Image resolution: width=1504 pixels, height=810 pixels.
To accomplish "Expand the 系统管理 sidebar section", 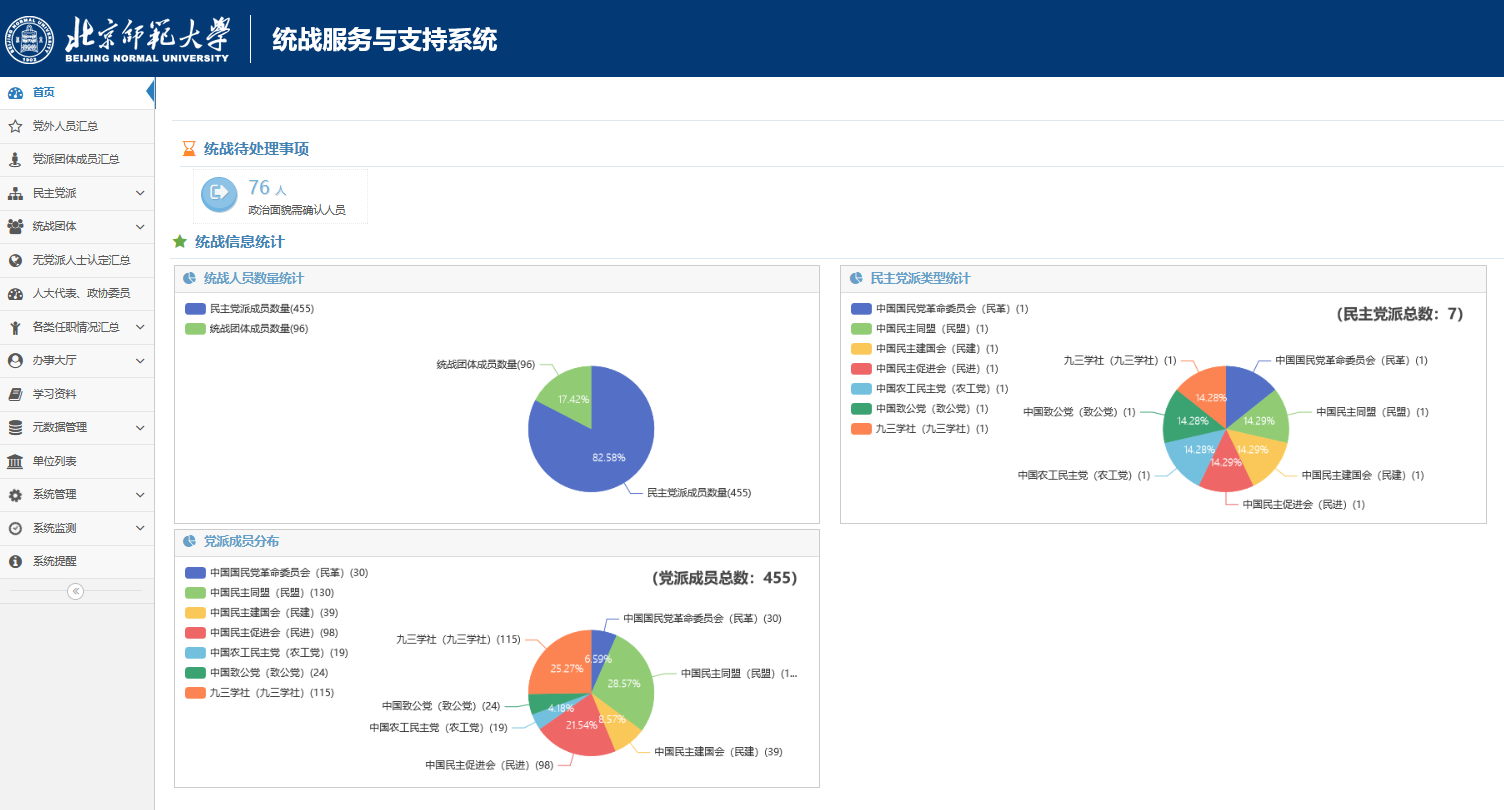I will click(140, 494).
